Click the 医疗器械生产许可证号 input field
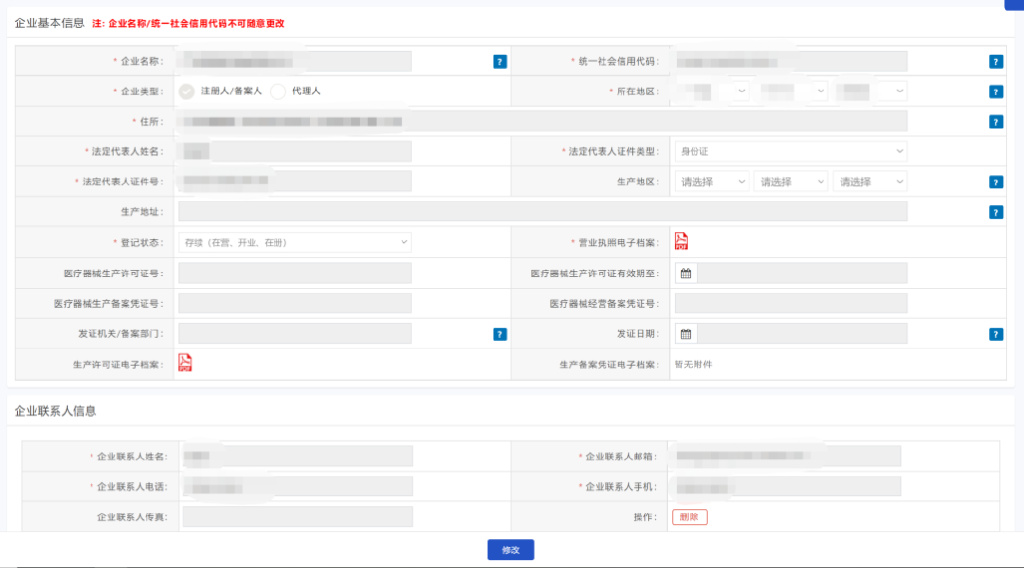 (294, 273)
